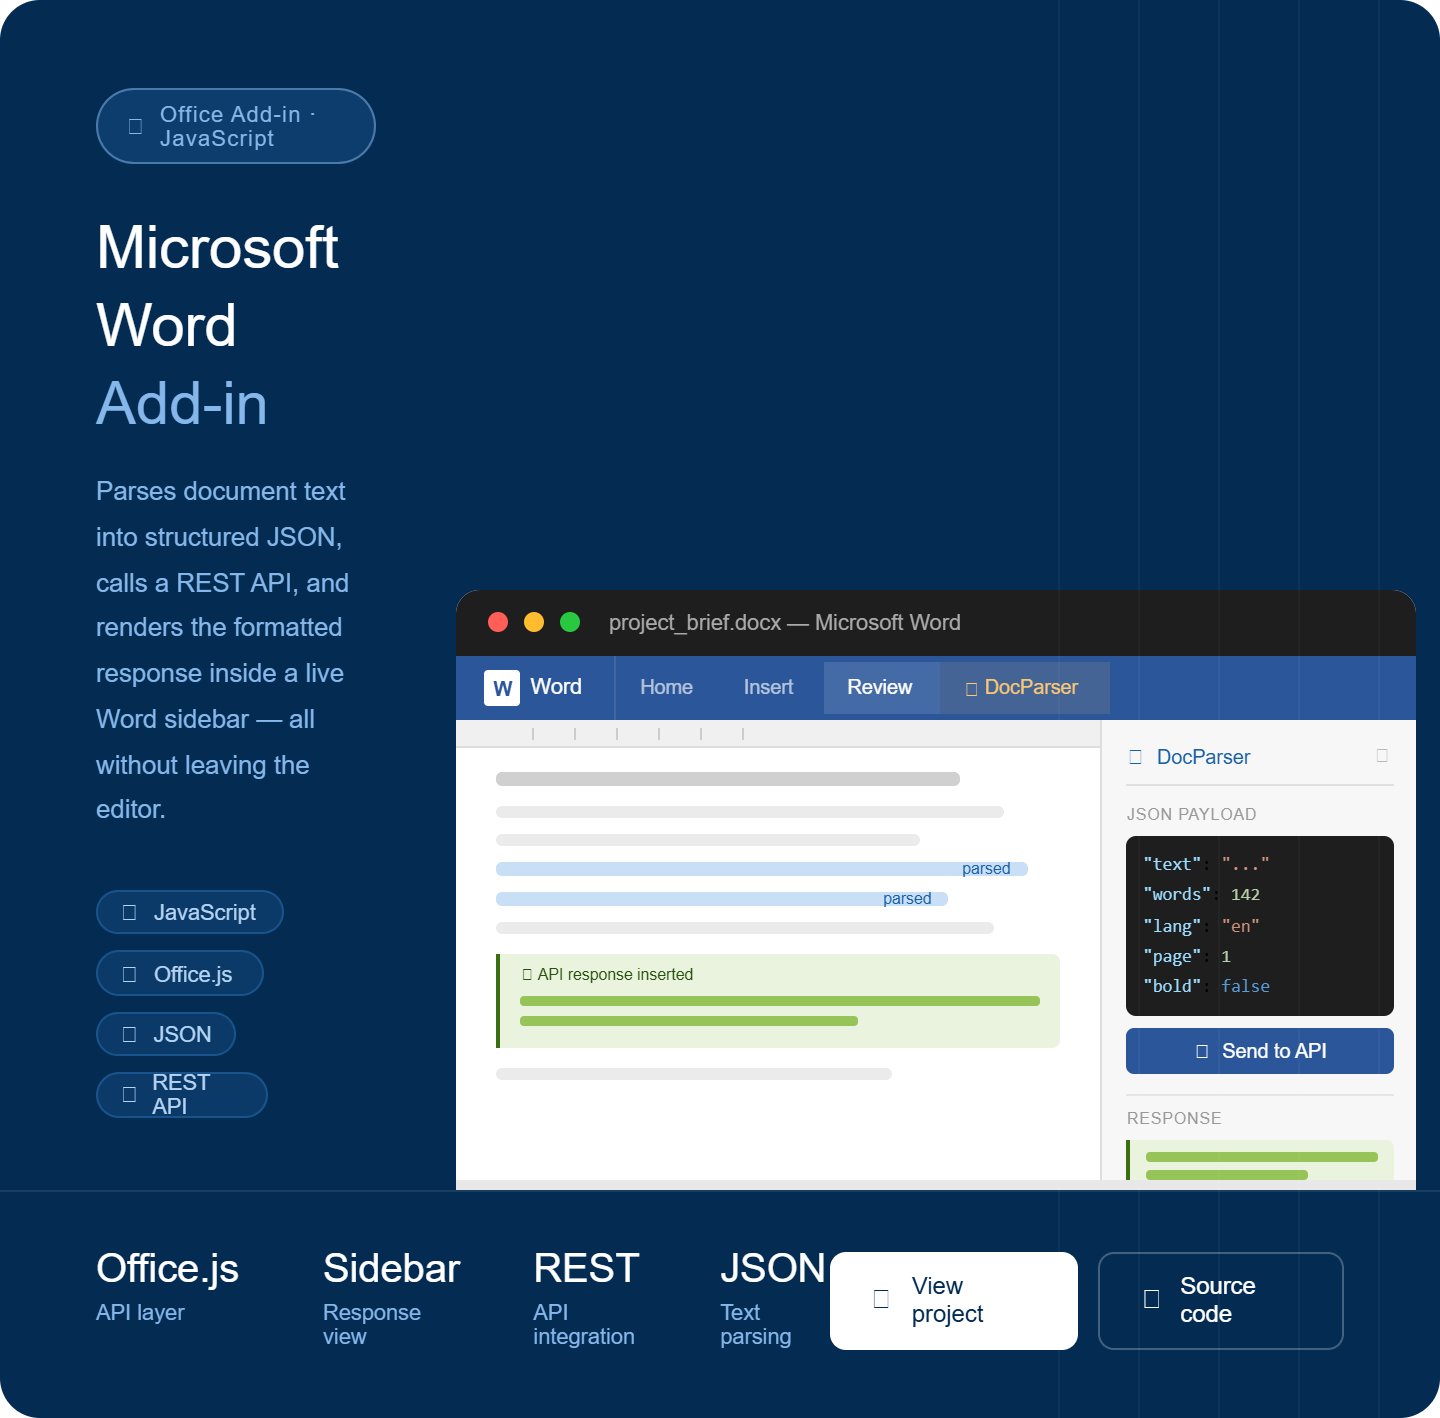
Task: Click the Office.js API layer stat
Action: (x=167, y=1285)
